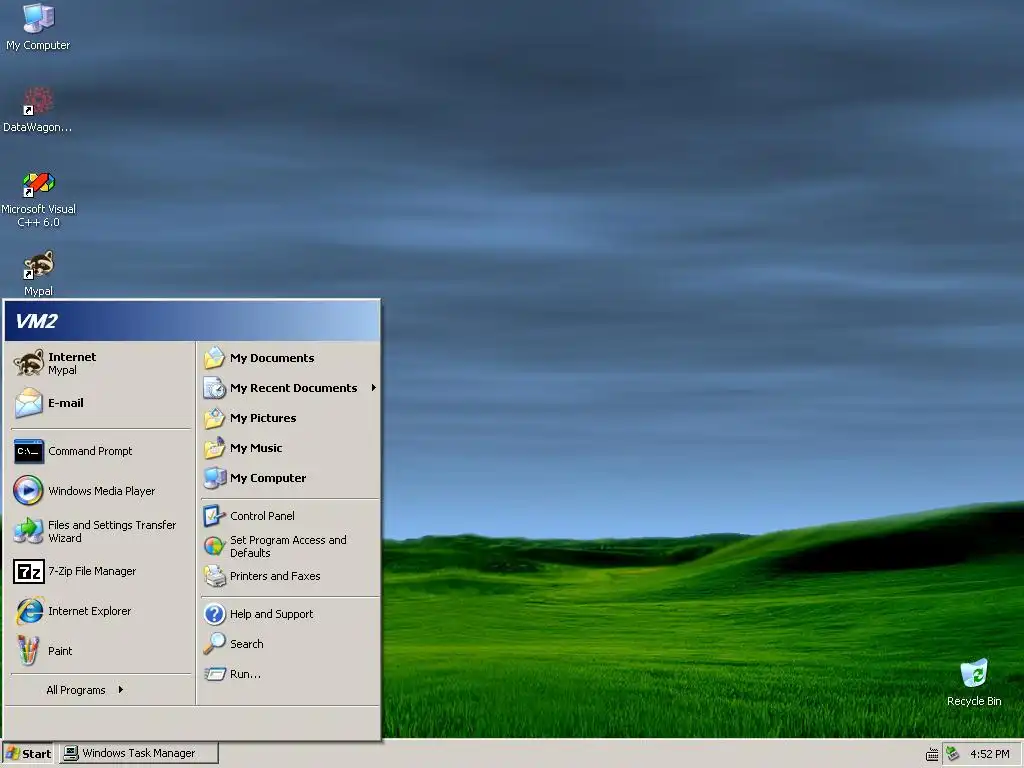
Task: Open Command Prompt label in Start menu
Action: (x=90, y=451)
